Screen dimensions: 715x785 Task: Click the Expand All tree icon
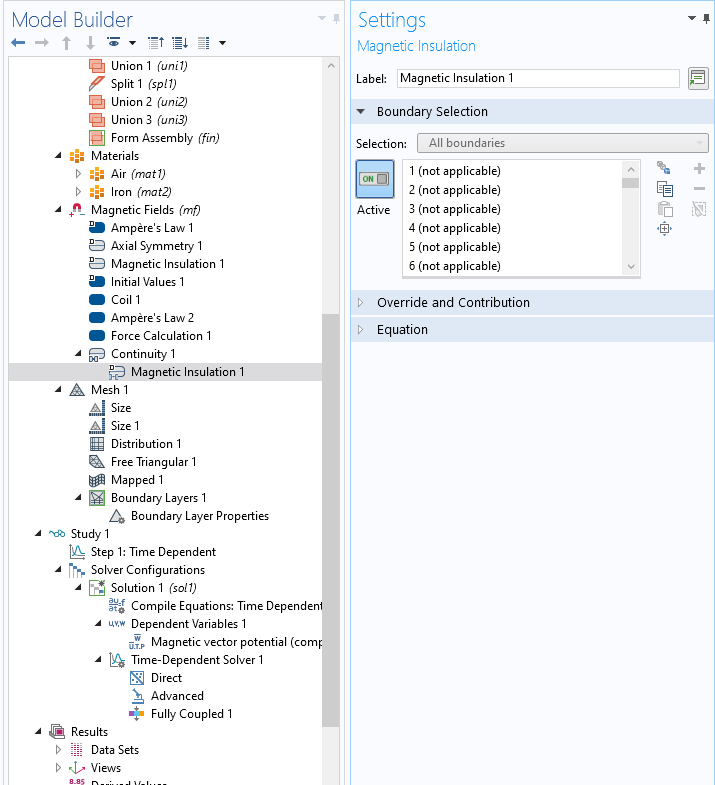[x=179, y=43]
